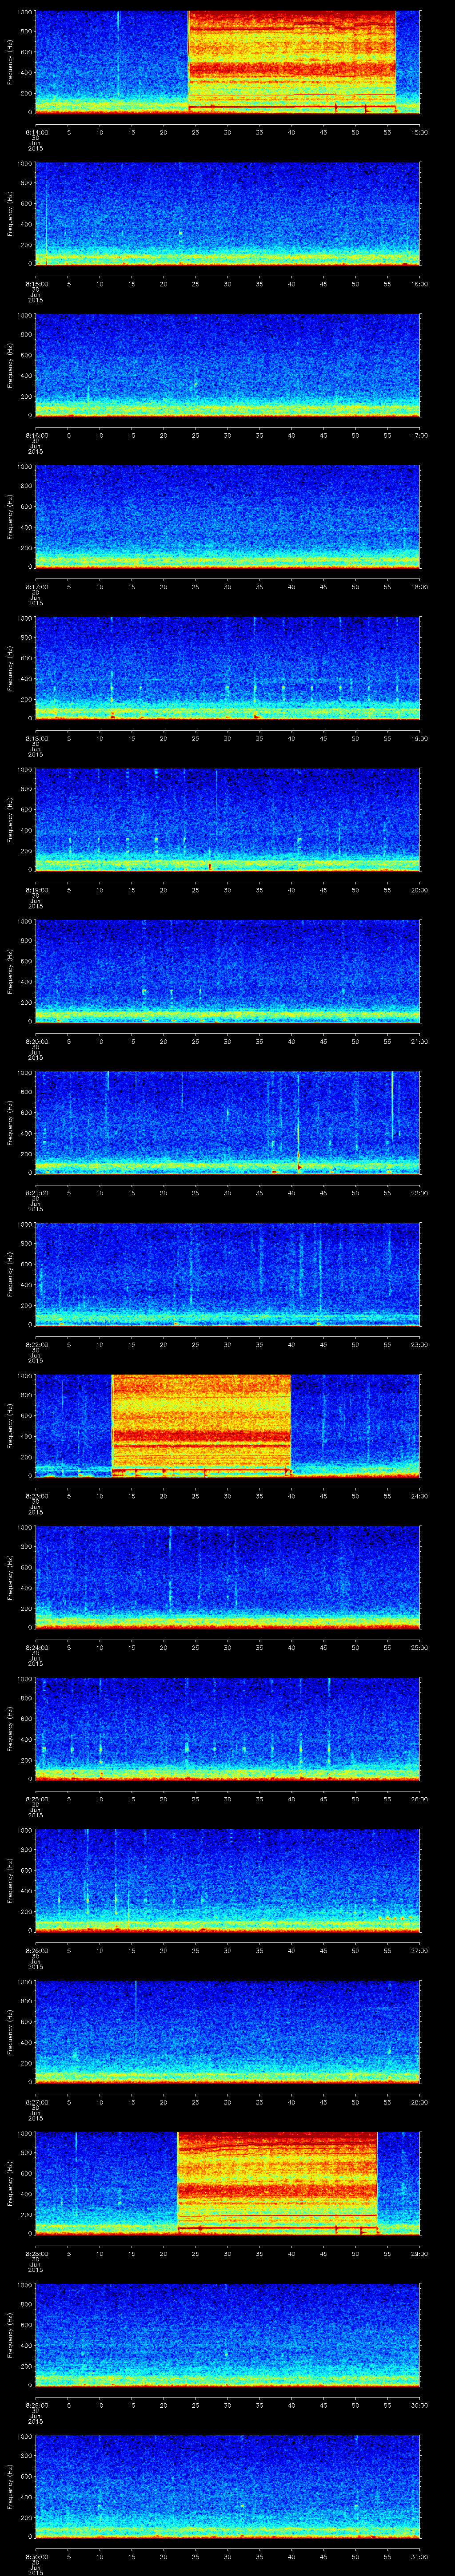Viewport: 455px width, 2576px height.
Task: Select the 8:17 spectrogram panel
Action: pyautogui.click(x=227, y=516)
